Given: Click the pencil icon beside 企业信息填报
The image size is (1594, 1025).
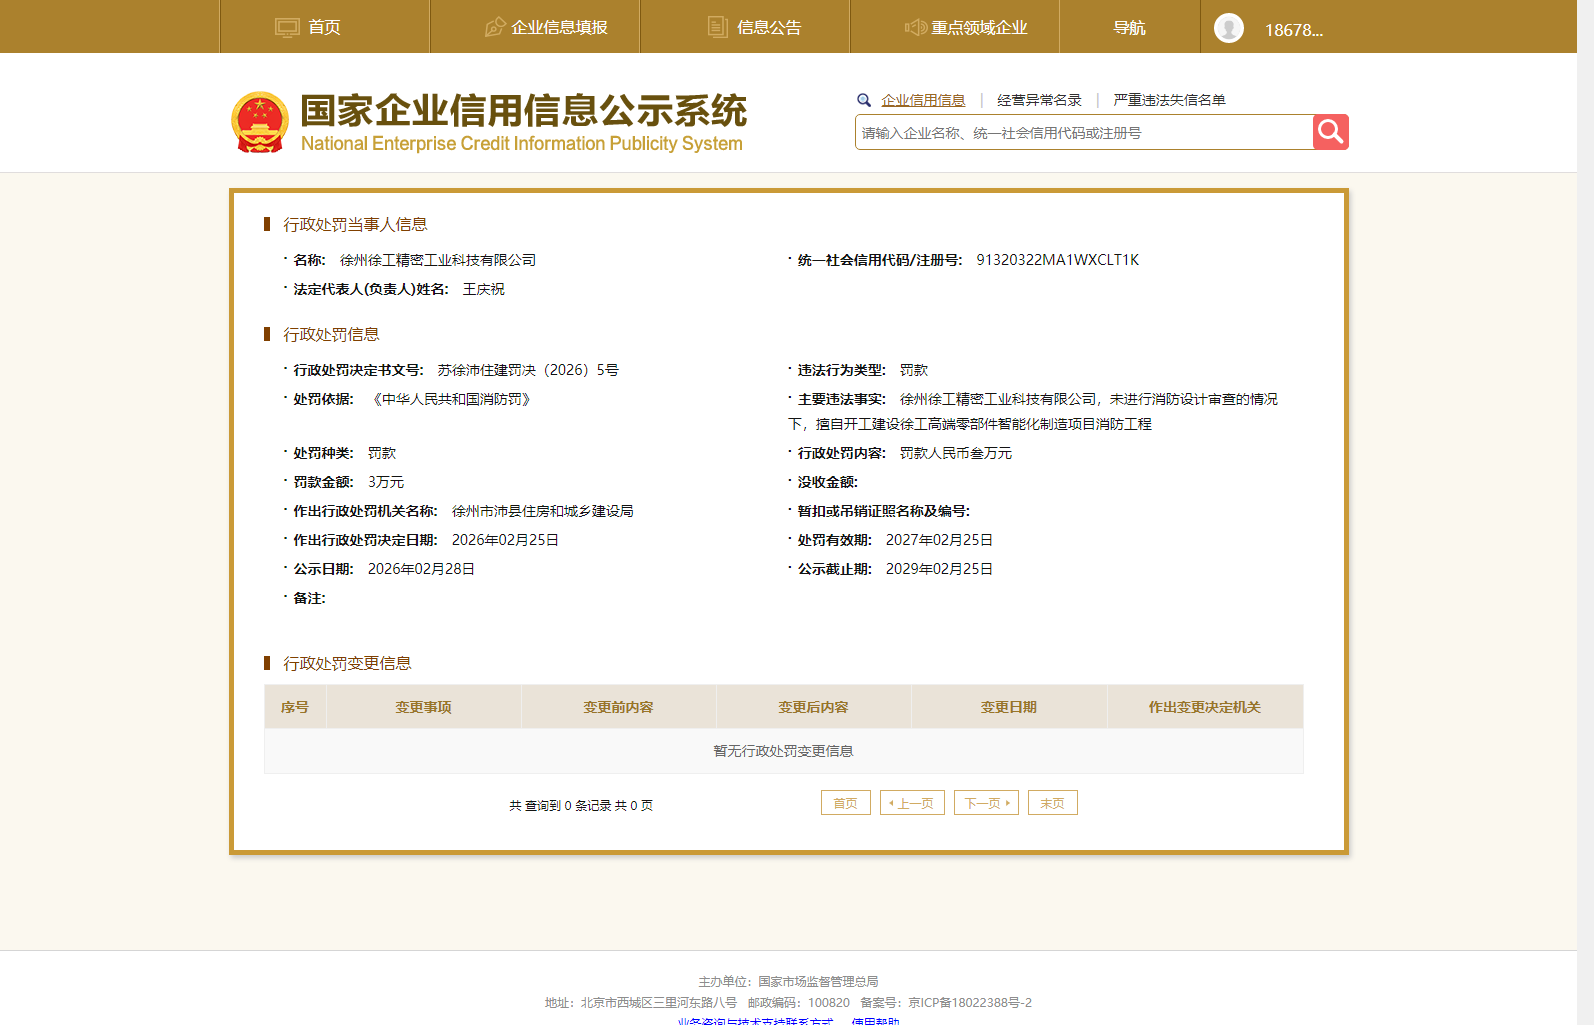Looking at the screenshot, I should tap(494, 28).
